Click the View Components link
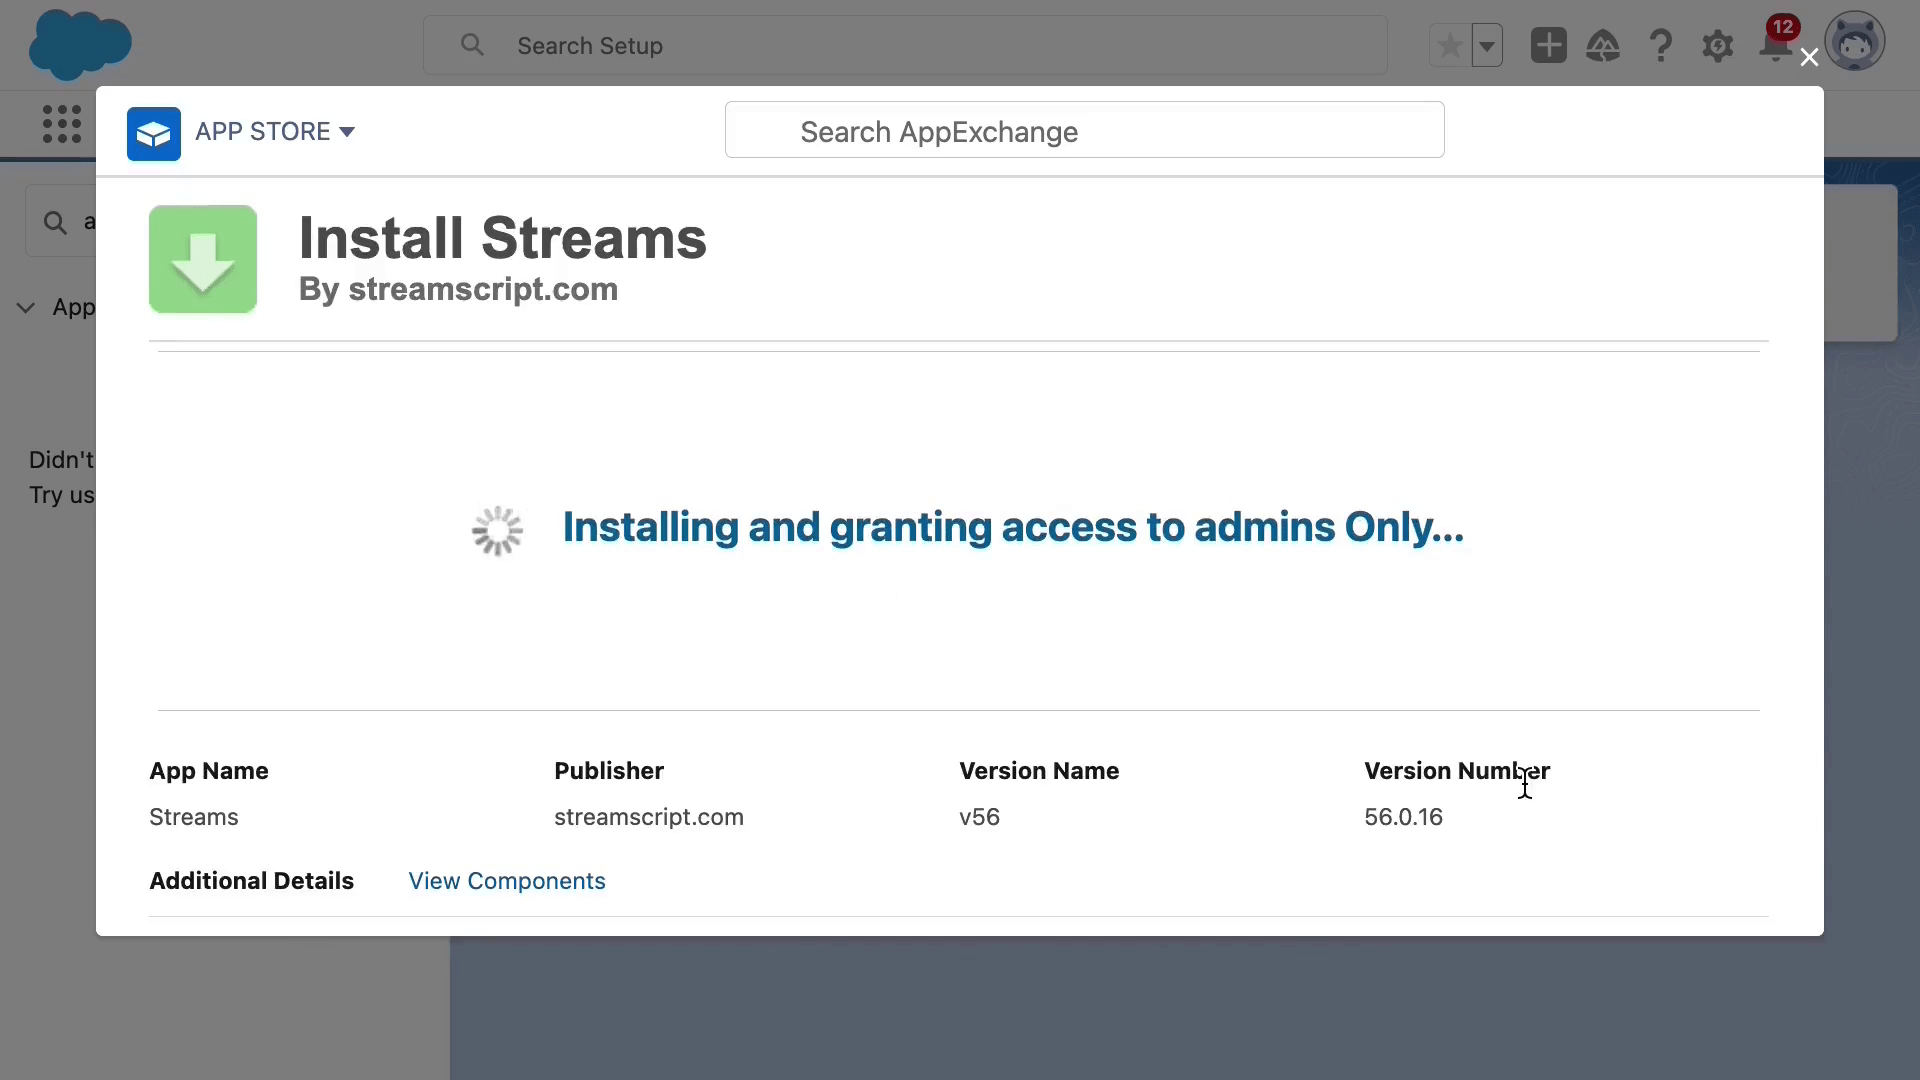1920x1080 pixels. pyautogui.click(x=507, y=881)
